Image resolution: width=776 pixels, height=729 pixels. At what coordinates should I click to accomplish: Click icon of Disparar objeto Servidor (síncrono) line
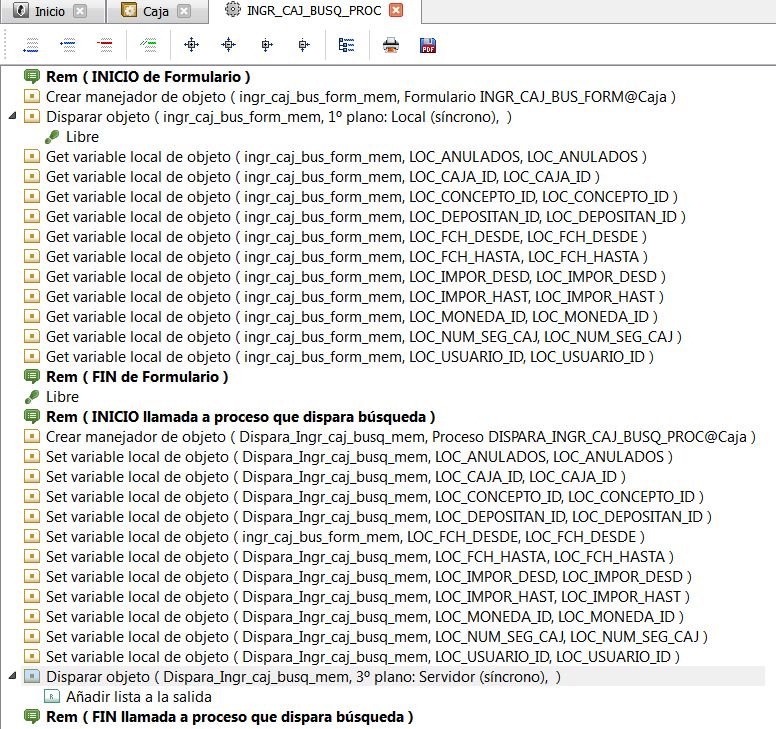click(x=32, y=676)
